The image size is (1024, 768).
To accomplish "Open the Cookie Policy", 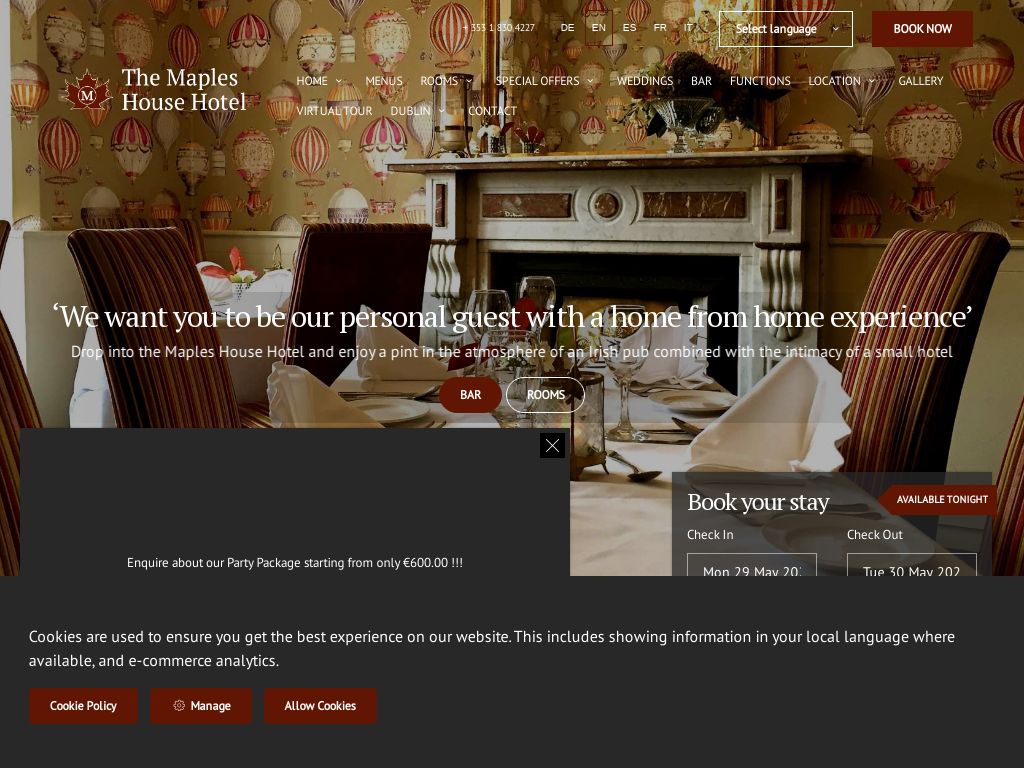I will pos(83,706).
